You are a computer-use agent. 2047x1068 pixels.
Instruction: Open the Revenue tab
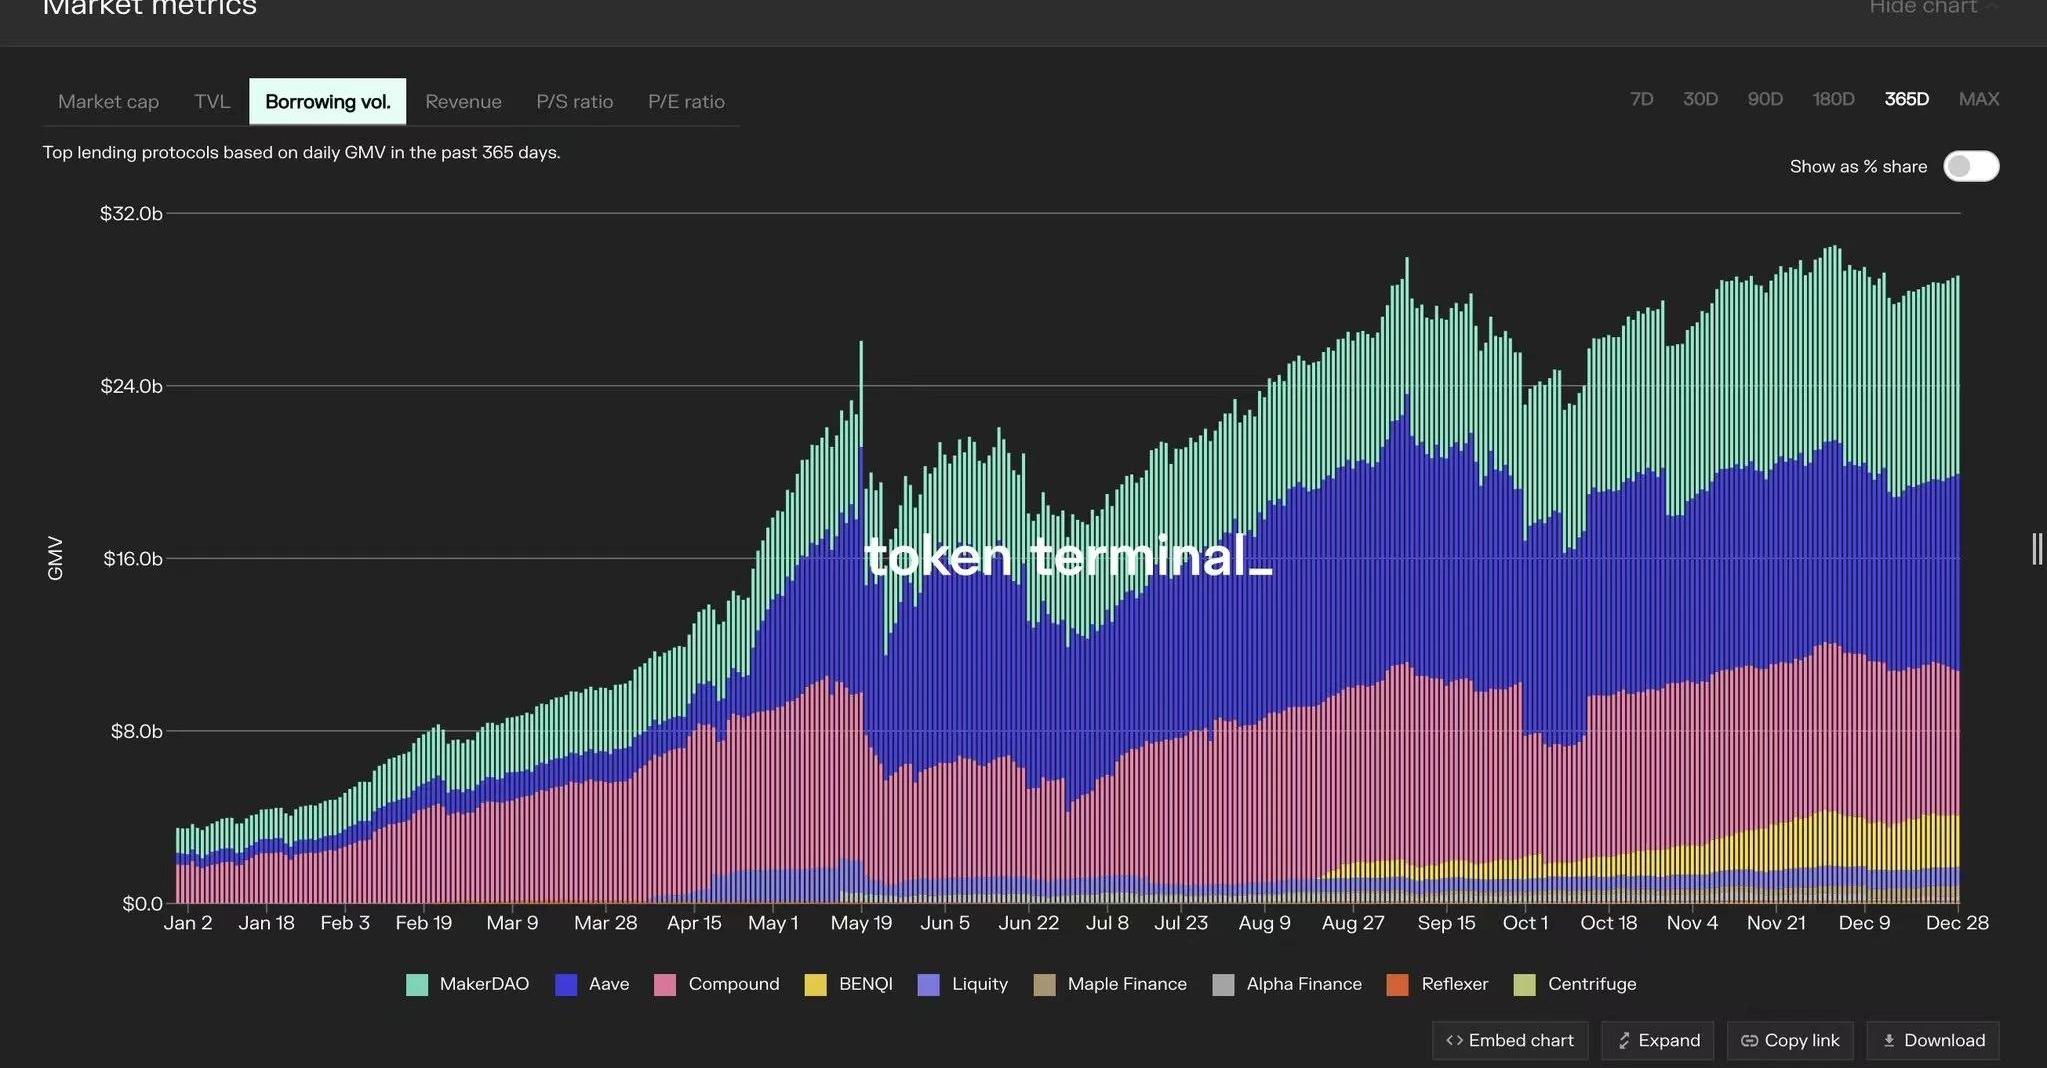pyautogui.click(x=463, y=101)
